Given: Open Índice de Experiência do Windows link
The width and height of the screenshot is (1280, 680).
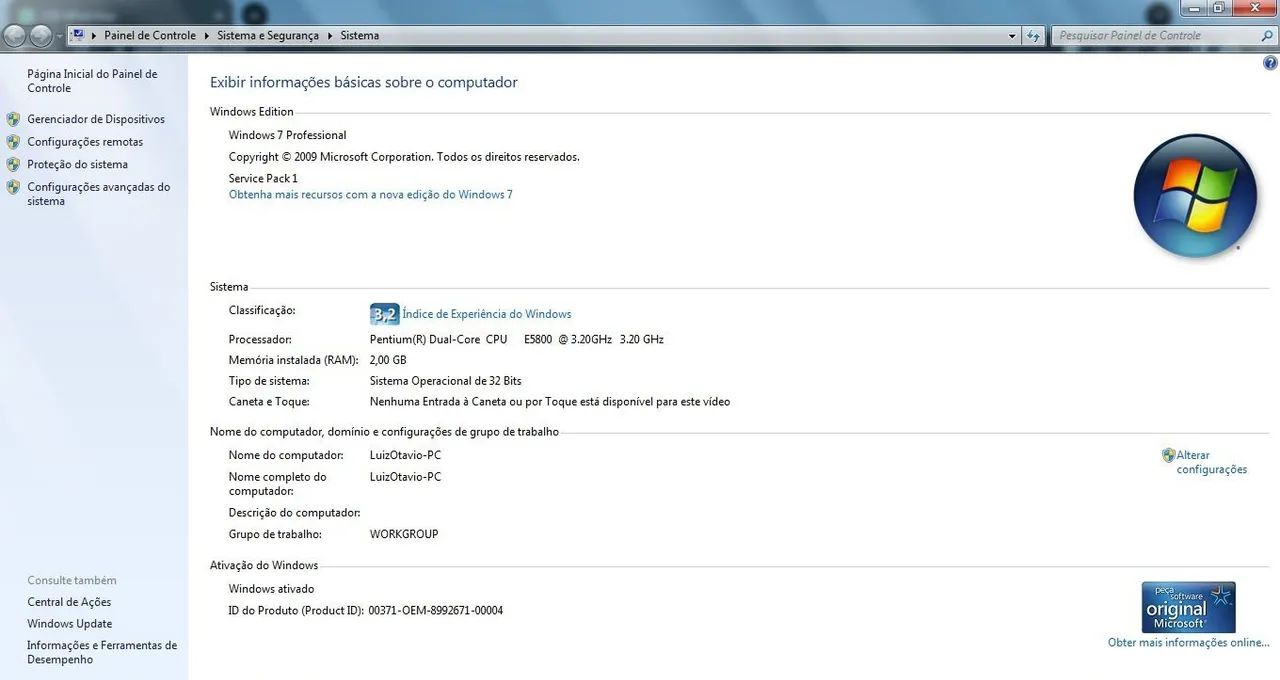Looking at the screenshot, I should (486, 313).
